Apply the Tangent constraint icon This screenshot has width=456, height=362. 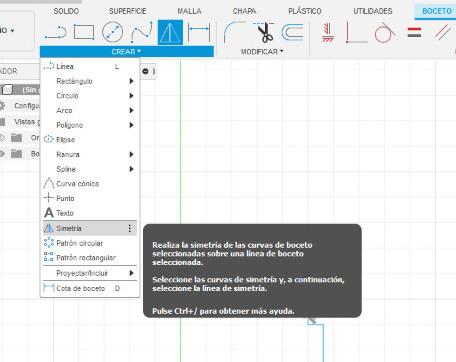coord(385,32)
